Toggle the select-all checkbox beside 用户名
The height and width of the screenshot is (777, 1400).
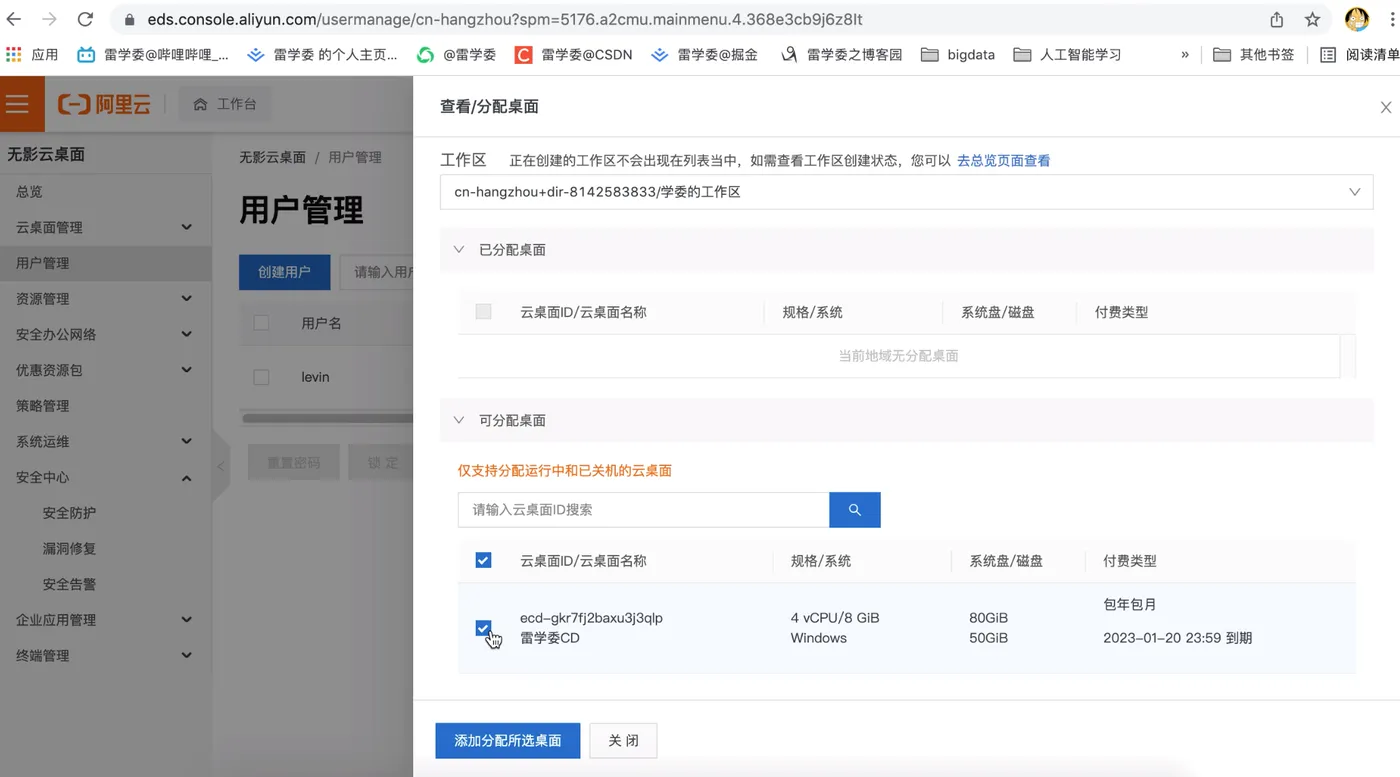[261, 323]
